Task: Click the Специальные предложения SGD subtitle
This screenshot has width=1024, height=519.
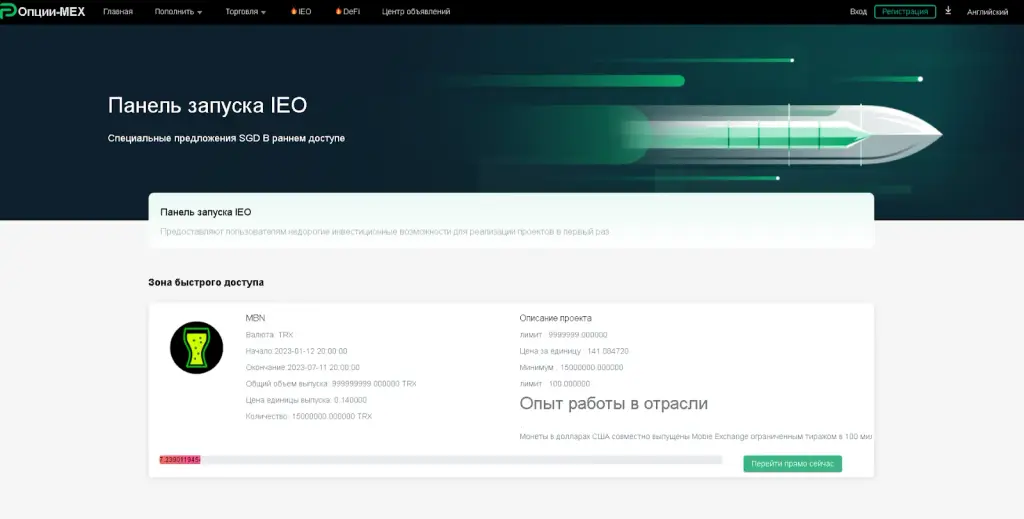Action: 226,138
